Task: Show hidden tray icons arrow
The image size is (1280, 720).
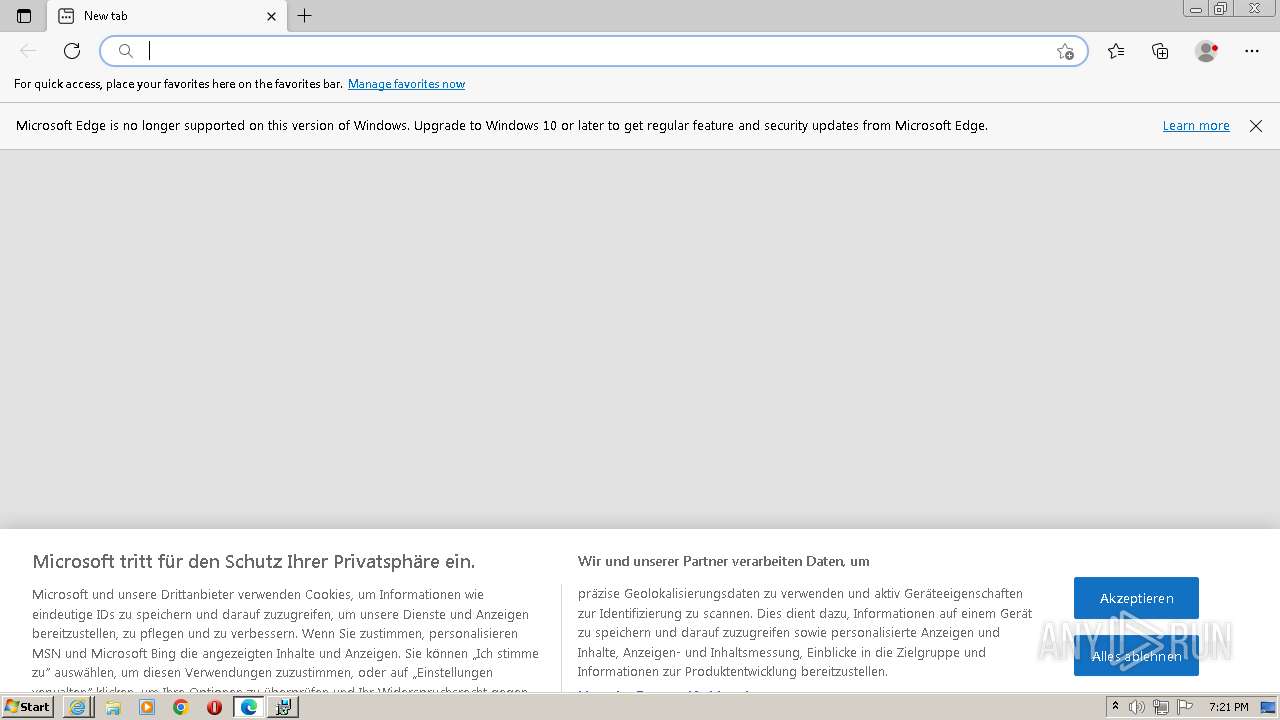Action: (1116, 707)
